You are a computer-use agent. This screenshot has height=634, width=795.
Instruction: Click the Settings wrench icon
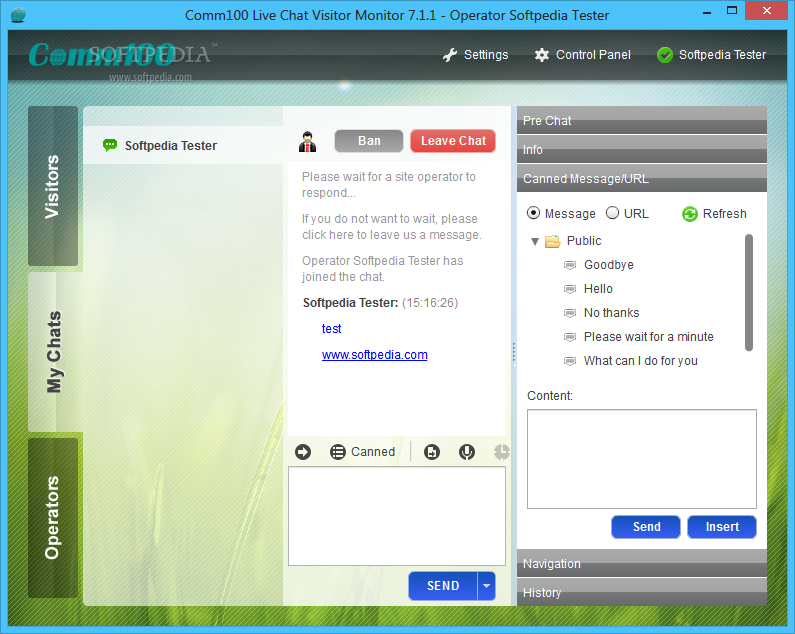450,55
